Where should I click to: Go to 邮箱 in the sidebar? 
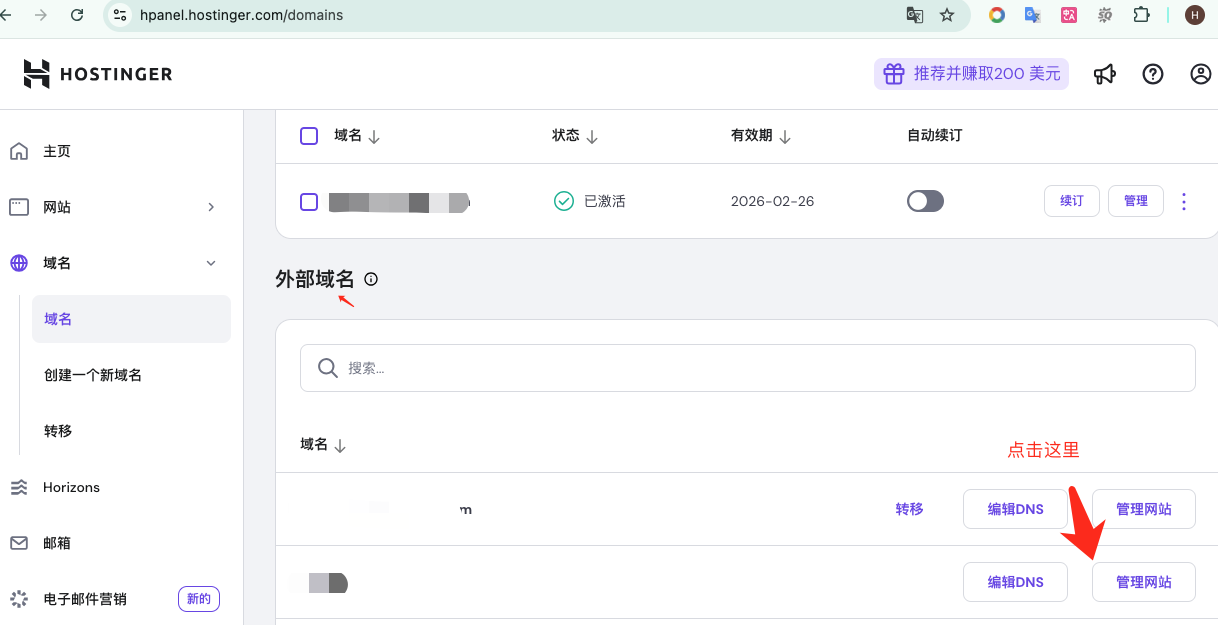pyautogui.click(x=57, y=543)
